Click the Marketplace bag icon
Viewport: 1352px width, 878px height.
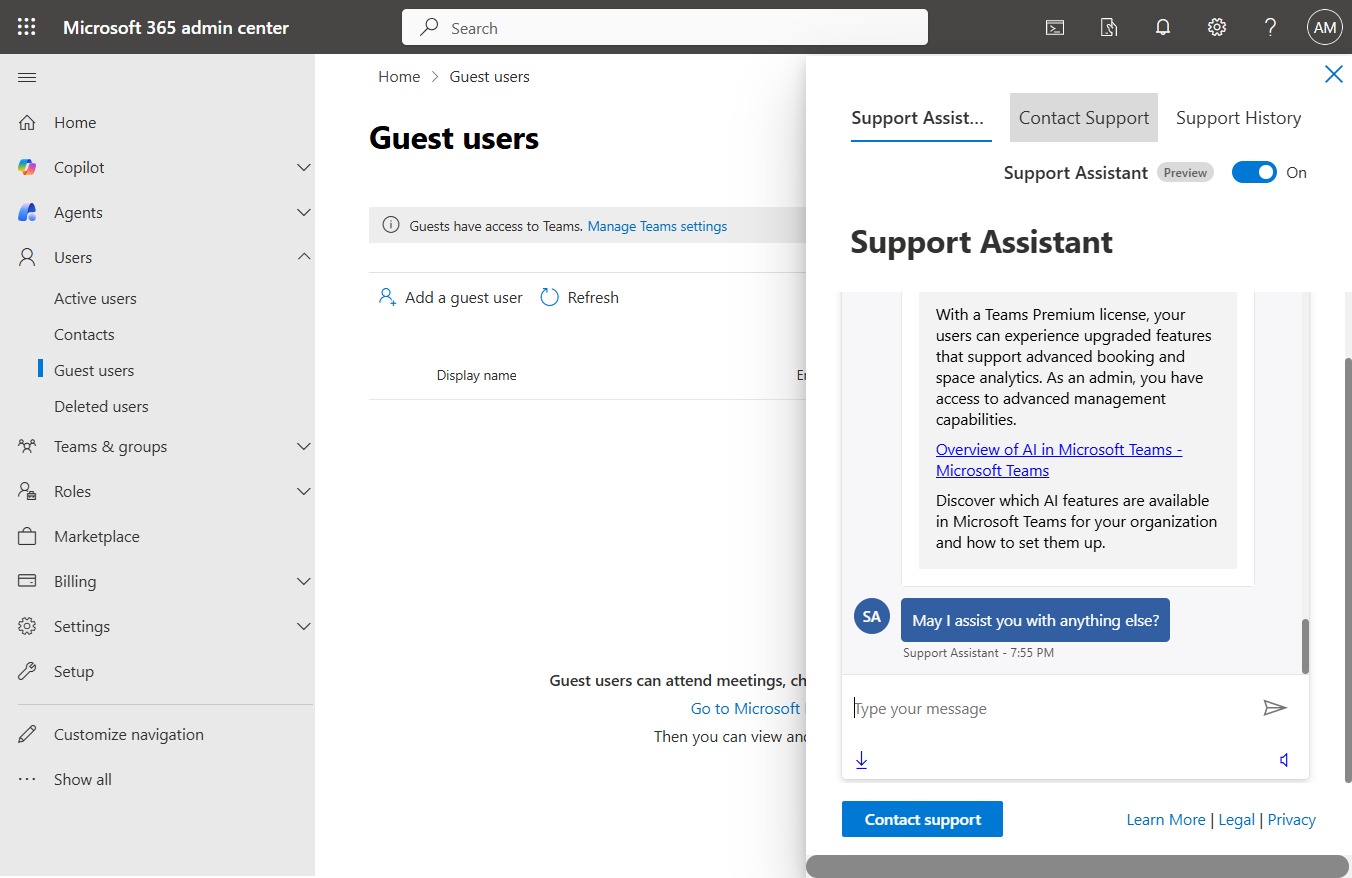tap(27, 536)
